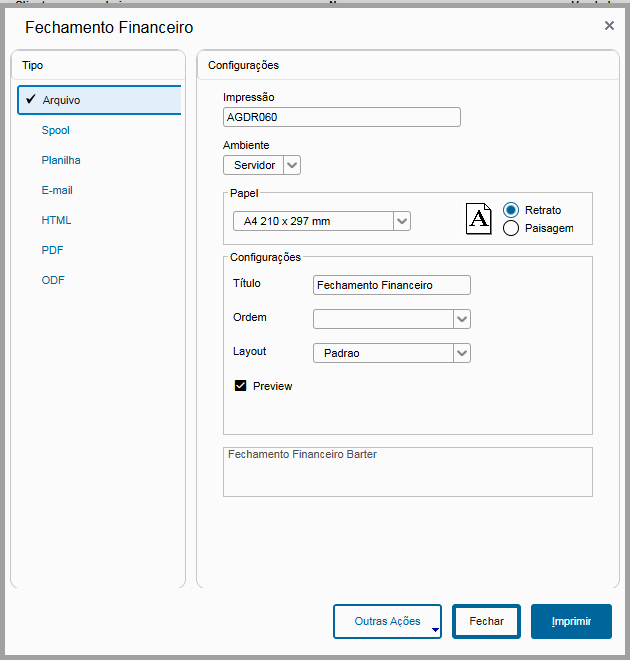Expand the paper size A4 dropdown
This screenshot has width=630, height=660.
click(401, 221)
